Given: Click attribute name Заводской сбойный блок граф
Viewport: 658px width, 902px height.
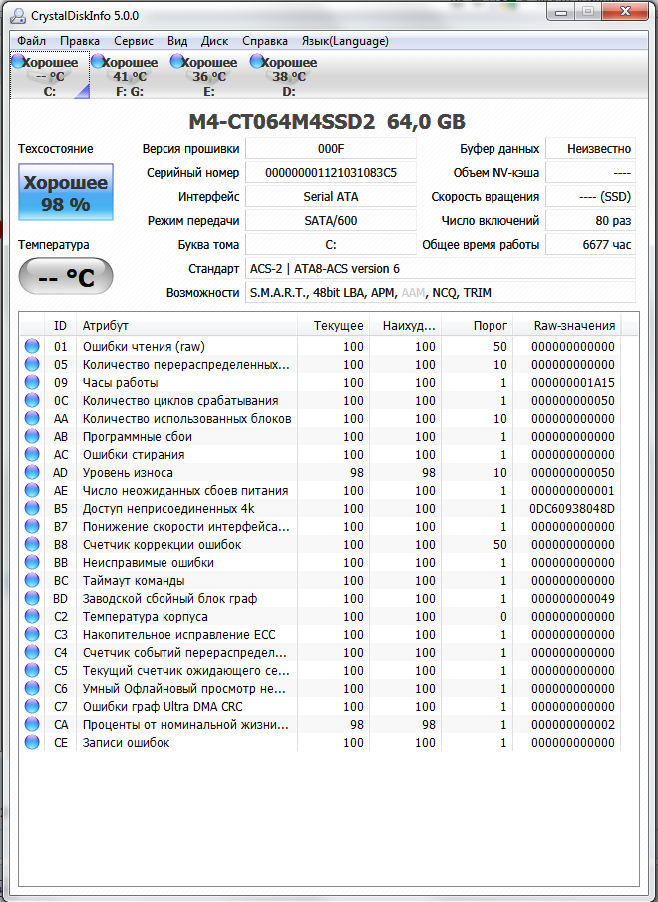Looking at the screenshot, I should click(170, 598).
